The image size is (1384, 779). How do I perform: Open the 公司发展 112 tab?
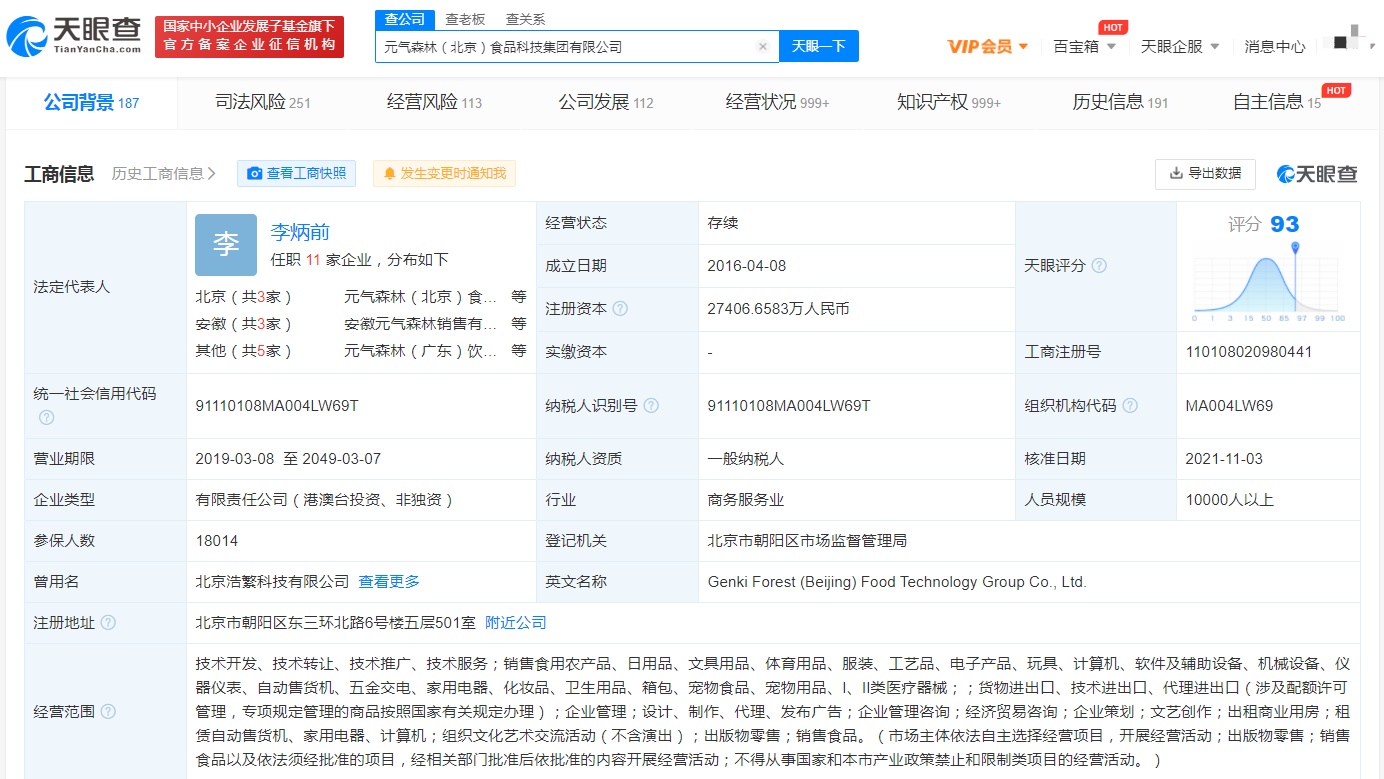click(606, 102)
